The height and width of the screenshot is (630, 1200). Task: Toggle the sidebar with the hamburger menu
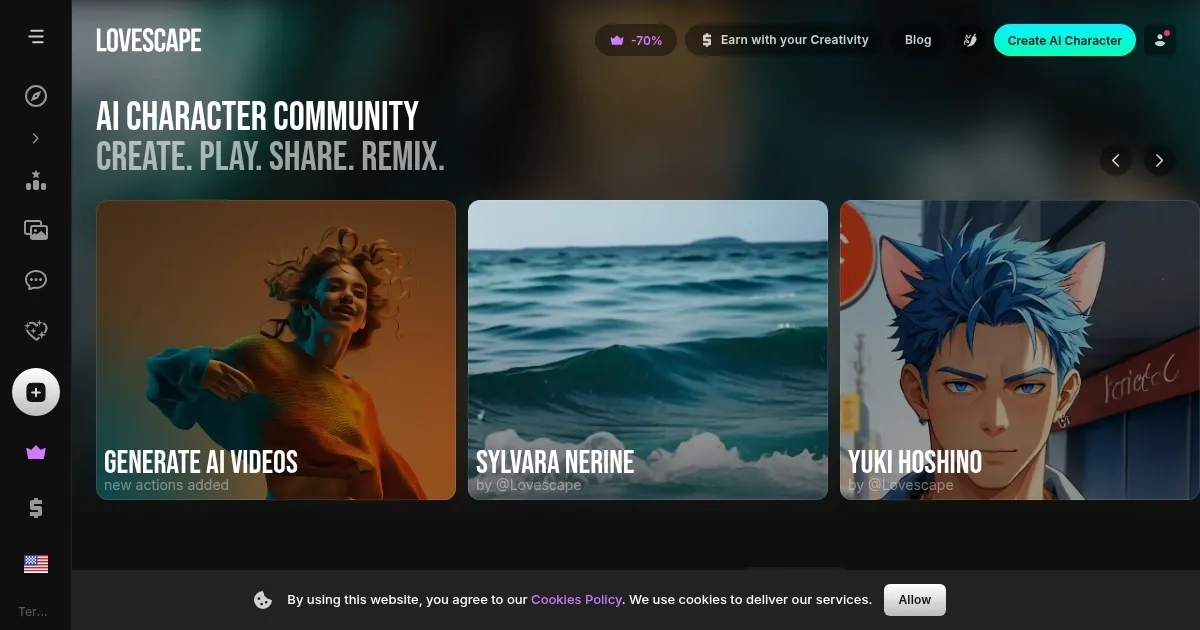[36, 36]
